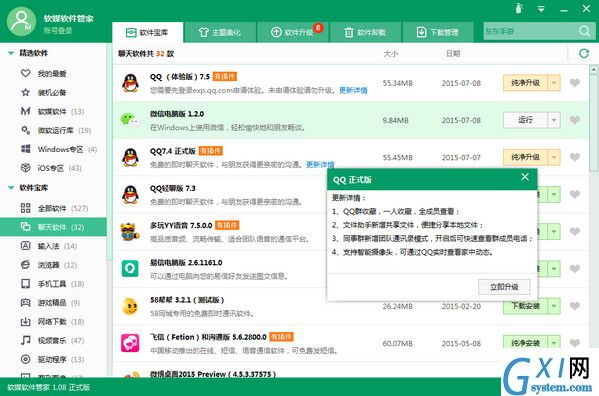Screen dimensions: 599x396
Task: Click 立即升级 in QQ 正式版 popup
Action: [504, 287]
